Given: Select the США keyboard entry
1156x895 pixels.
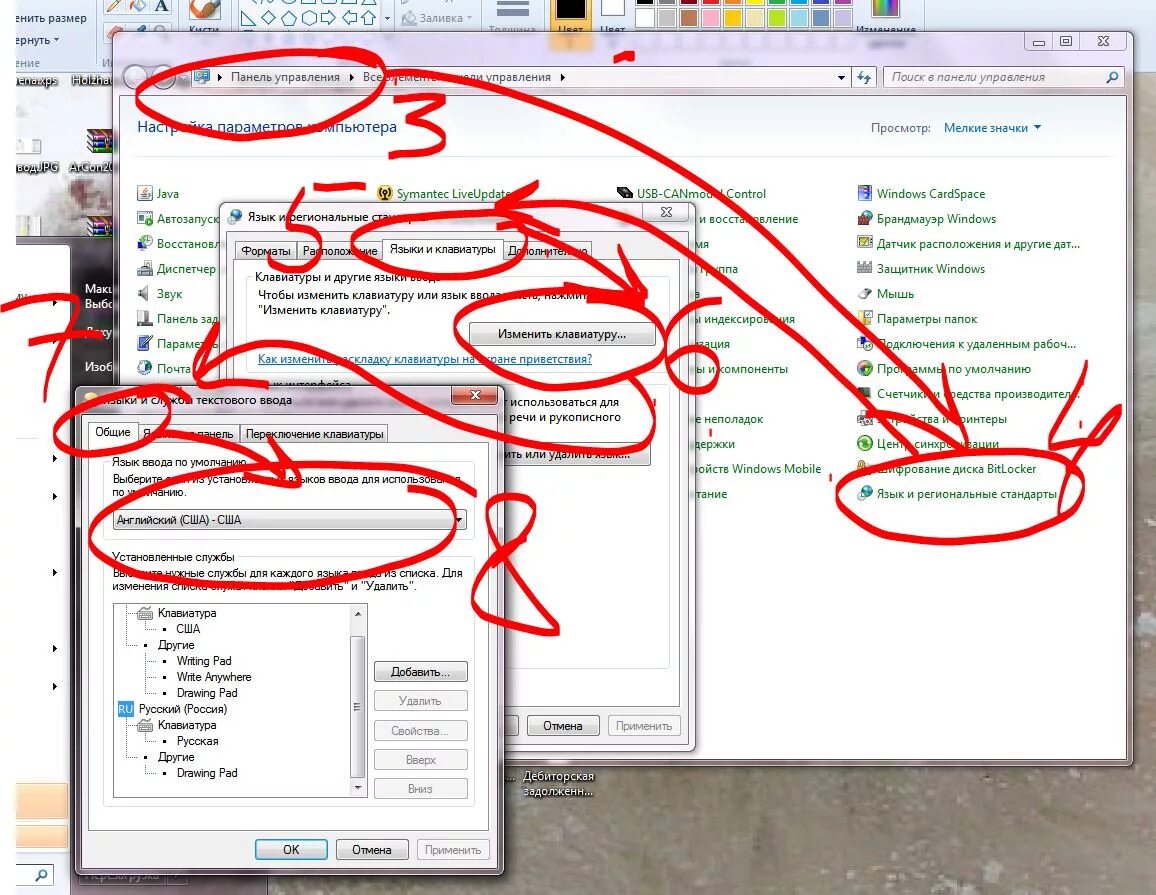Looking at the screenshot, I should [188, 629].
